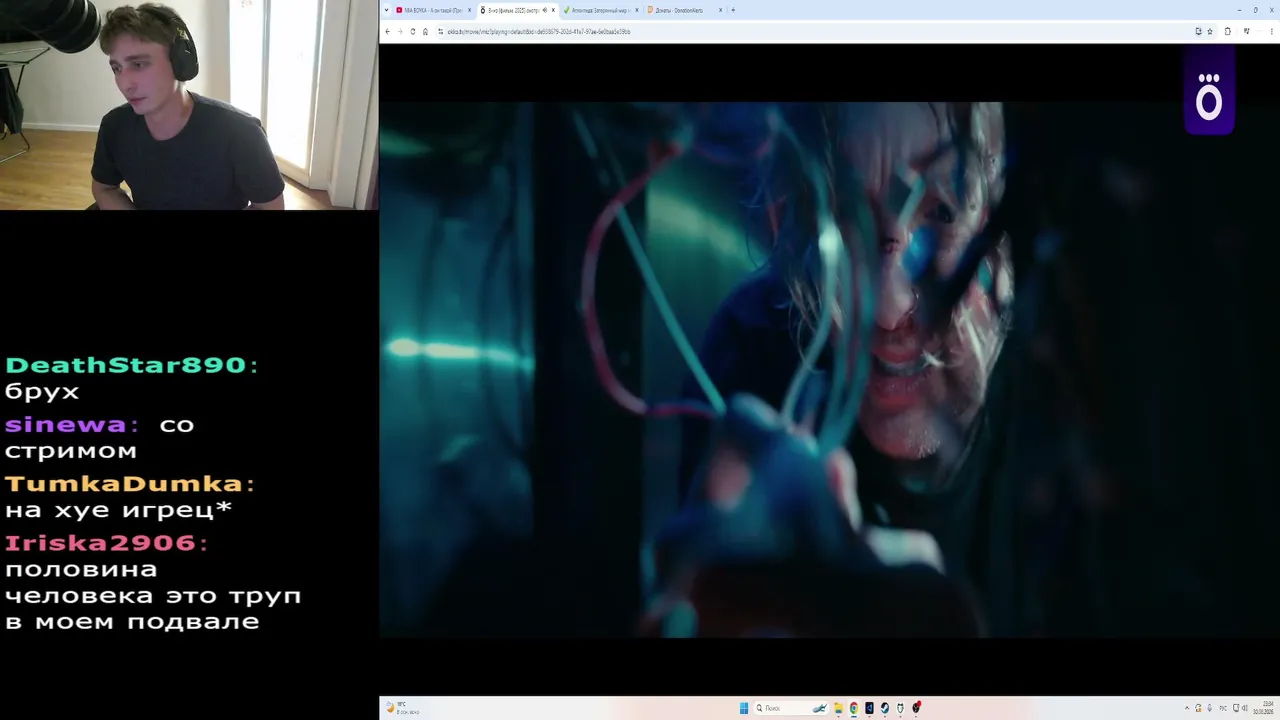Click the movie video player area

[829, 370]
